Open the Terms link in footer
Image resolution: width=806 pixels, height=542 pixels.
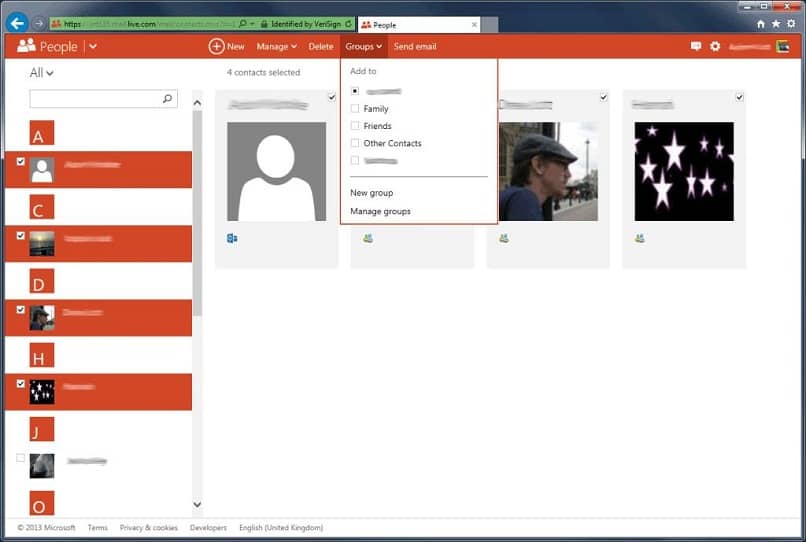pyautogui.click(x=98, y=528)
